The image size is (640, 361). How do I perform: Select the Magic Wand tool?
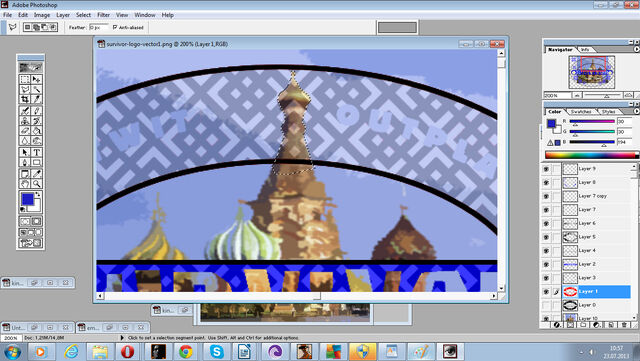36,89
